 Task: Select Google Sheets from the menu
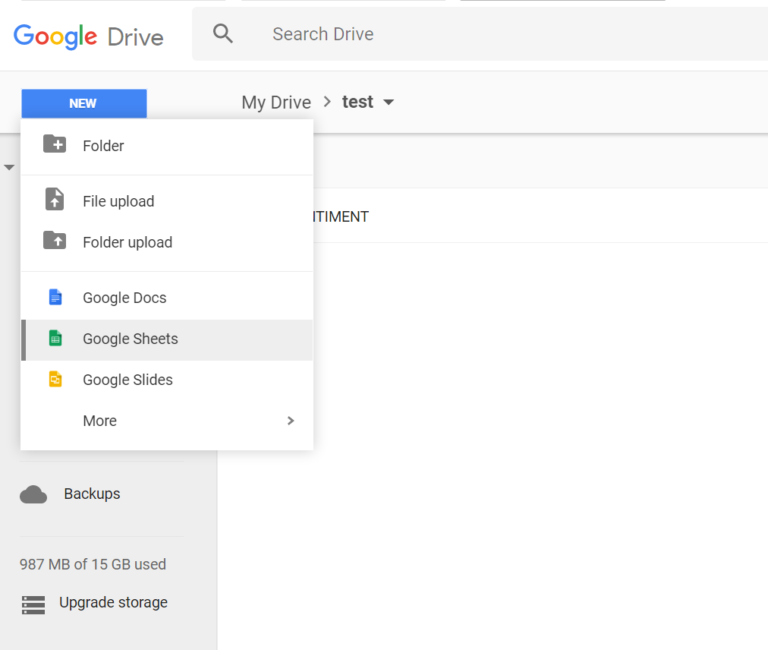click(130, 339)
